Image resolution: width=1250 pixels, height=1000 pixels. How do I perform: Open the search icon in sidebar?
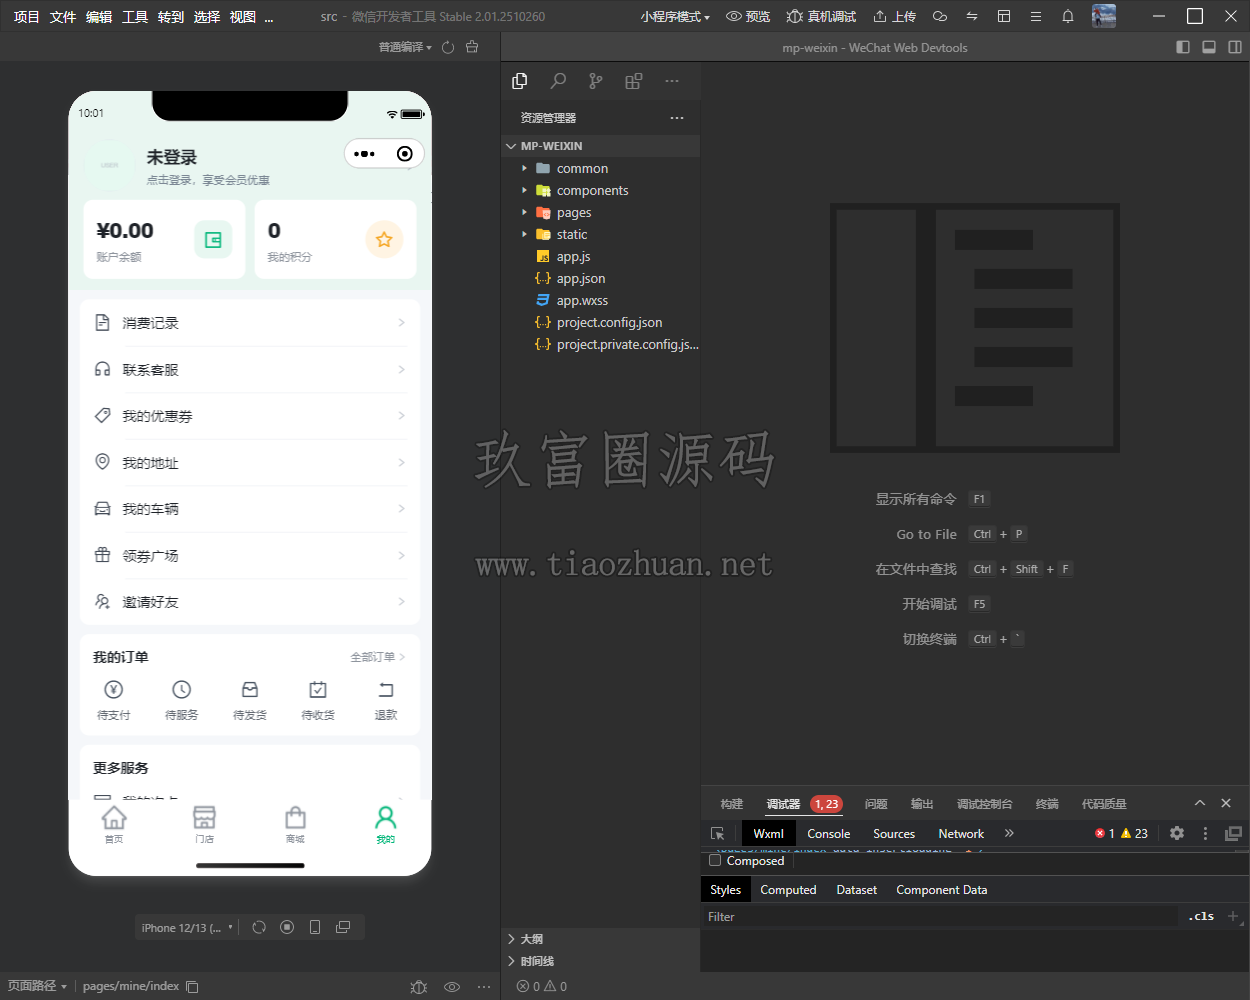[x=558, y=81]
